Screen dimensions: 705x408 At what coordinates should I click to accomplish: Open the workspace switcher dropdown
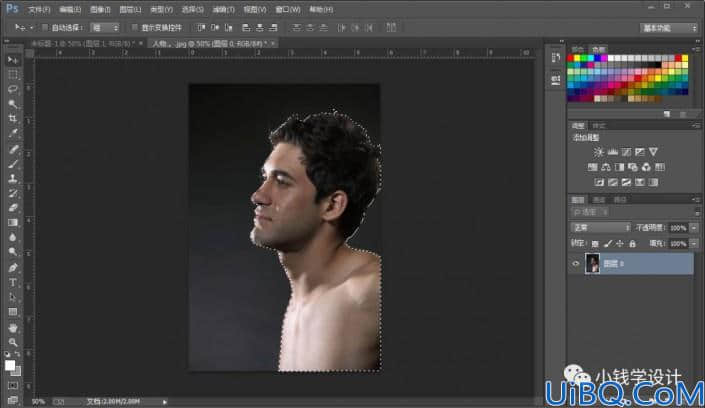[x=669, y=28]
